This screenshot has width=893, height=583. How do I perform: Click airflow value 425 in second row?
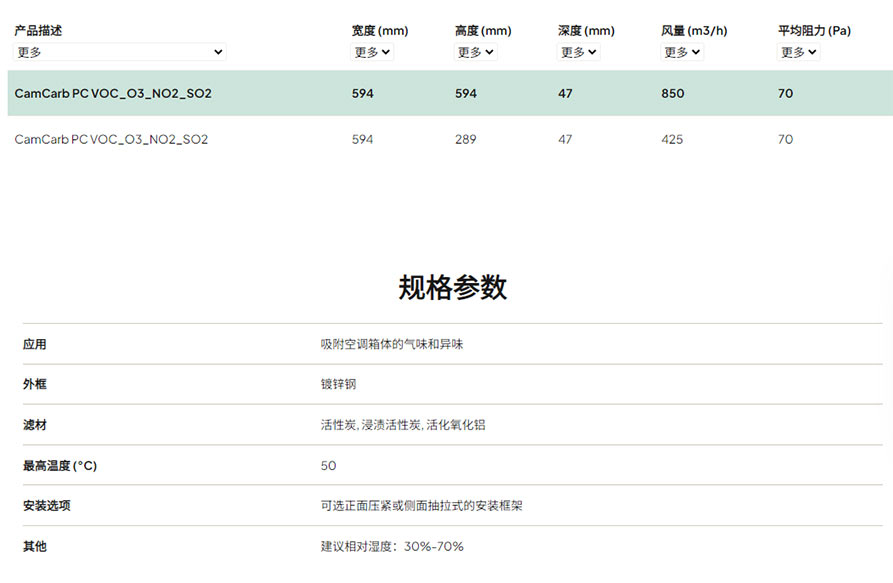tap(672, 139)
